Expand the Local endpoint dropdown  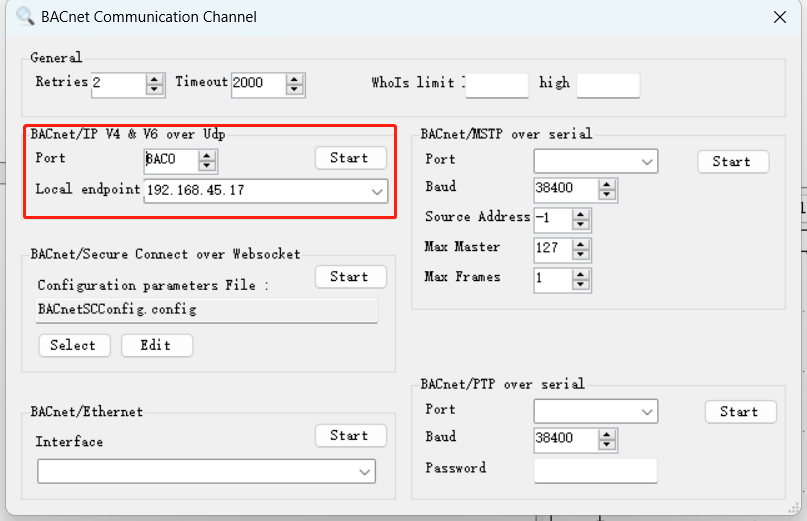click(377, 191)
